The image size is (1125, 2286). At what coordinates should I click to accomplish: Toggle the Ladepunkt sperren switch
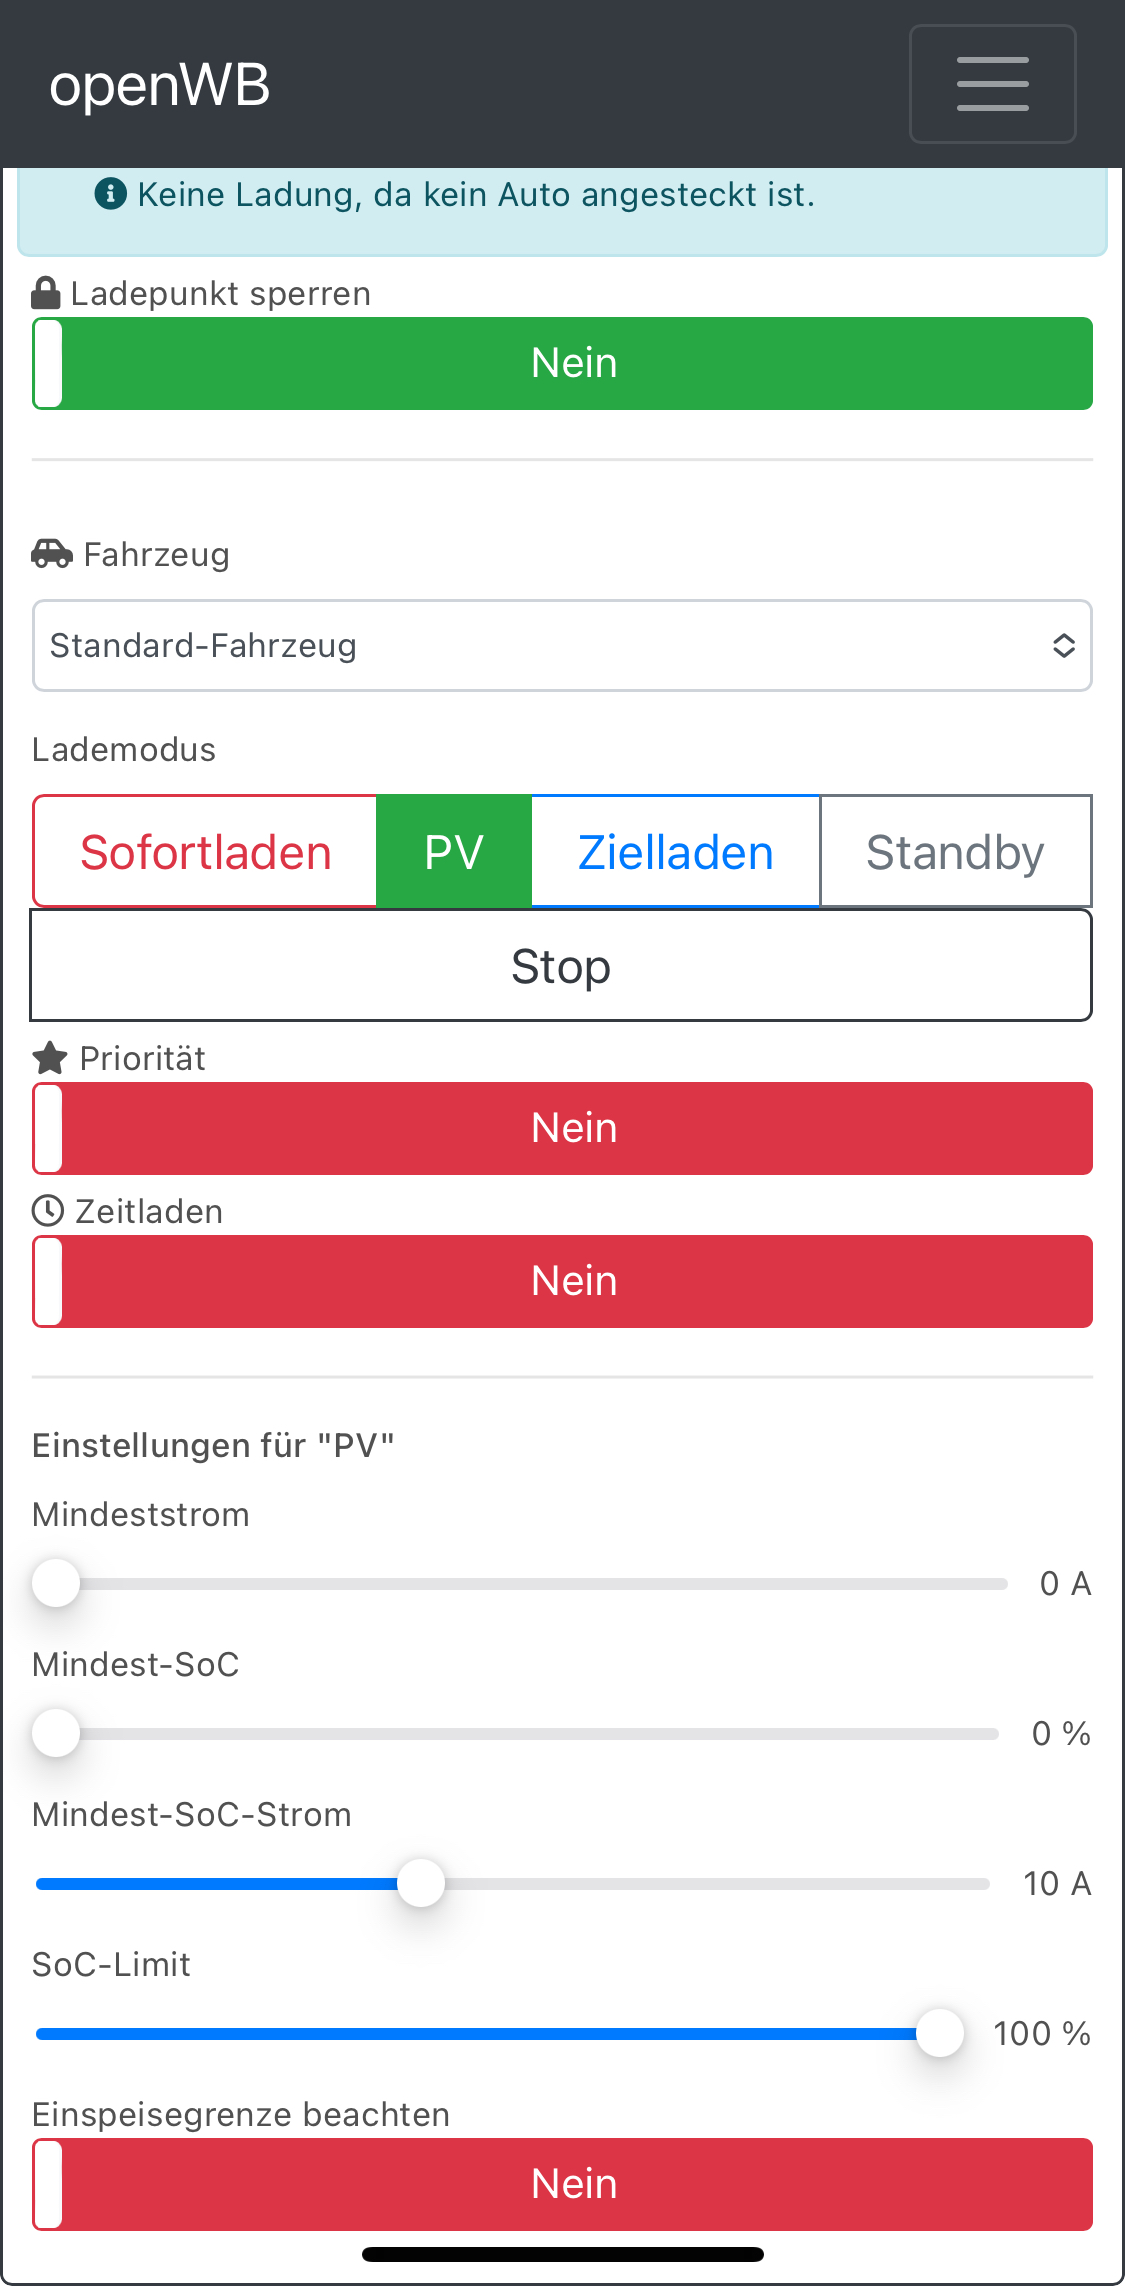tap(562, 363)
